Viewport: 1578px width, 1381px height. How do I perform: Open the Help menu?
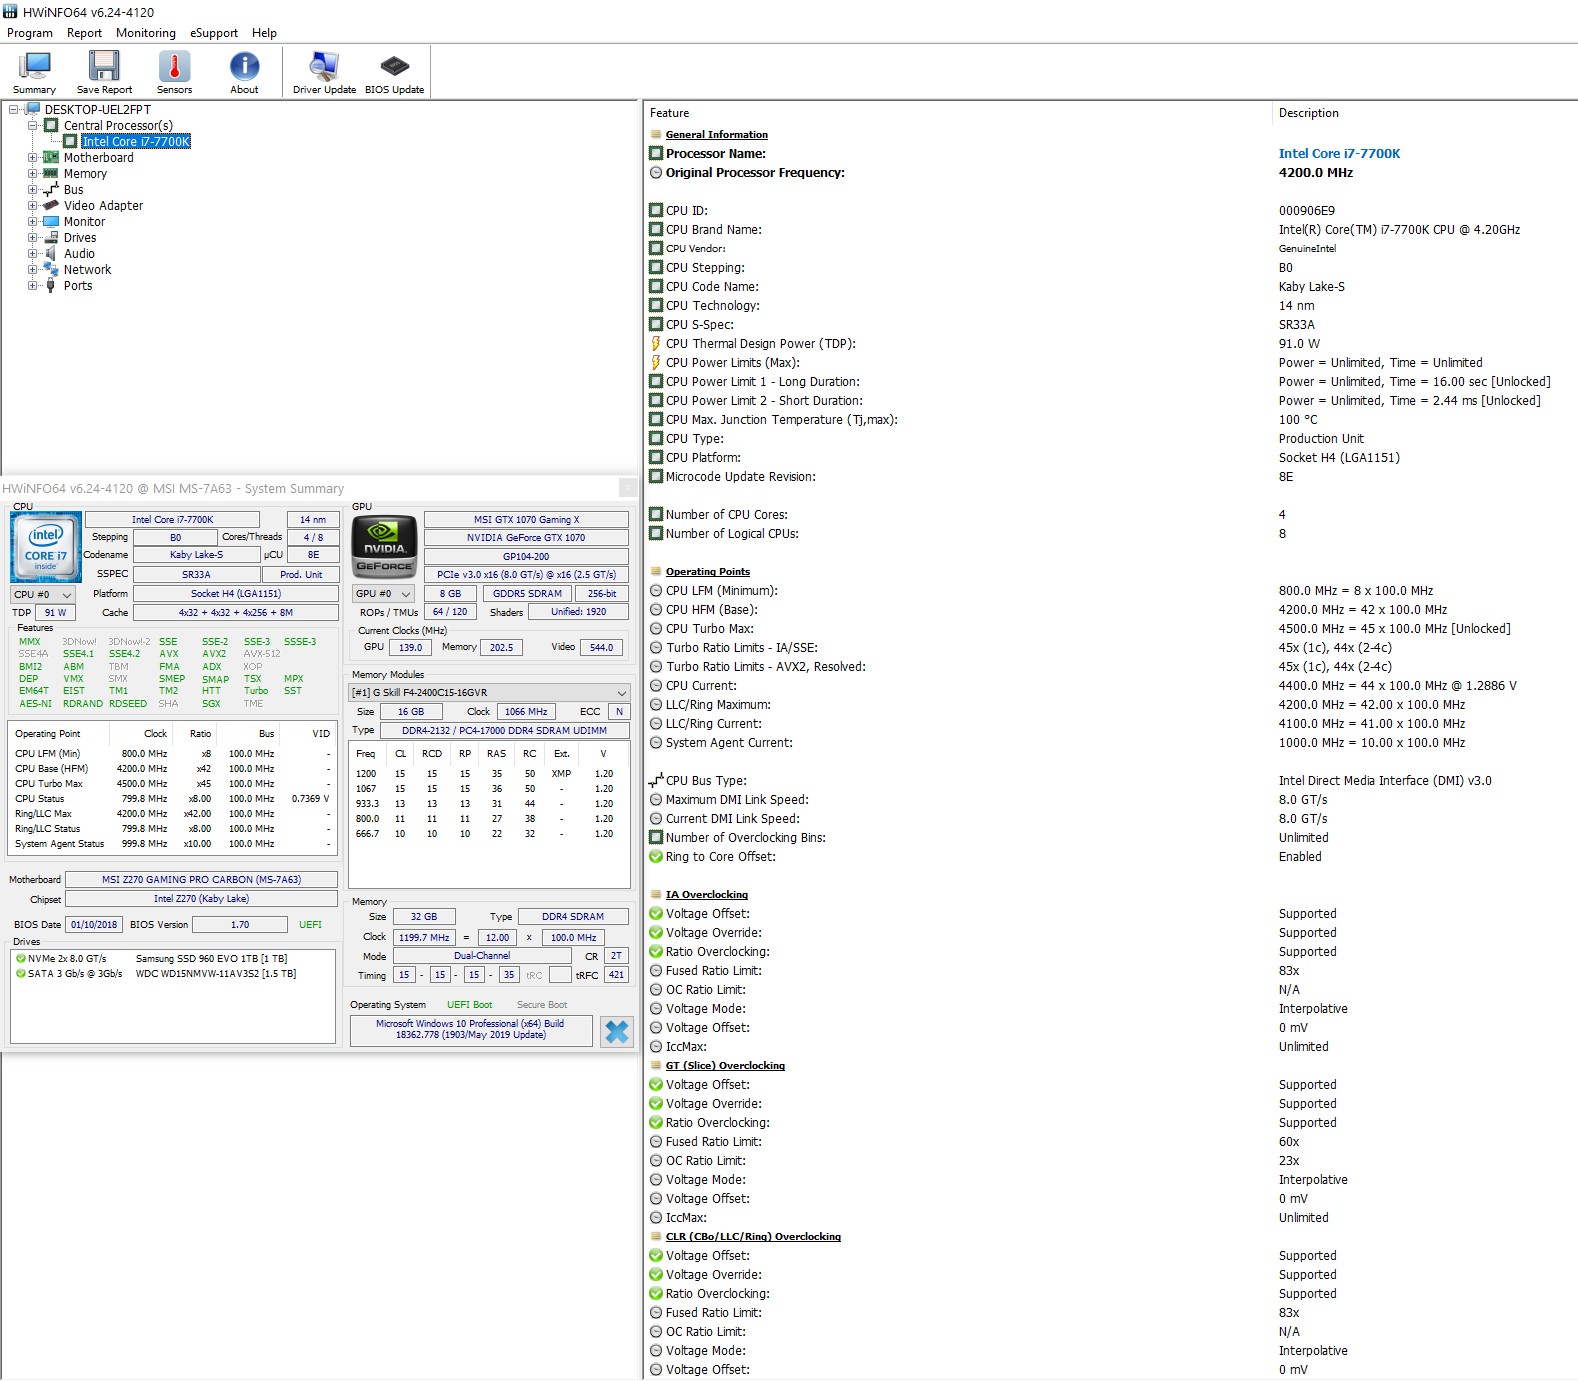265,33
